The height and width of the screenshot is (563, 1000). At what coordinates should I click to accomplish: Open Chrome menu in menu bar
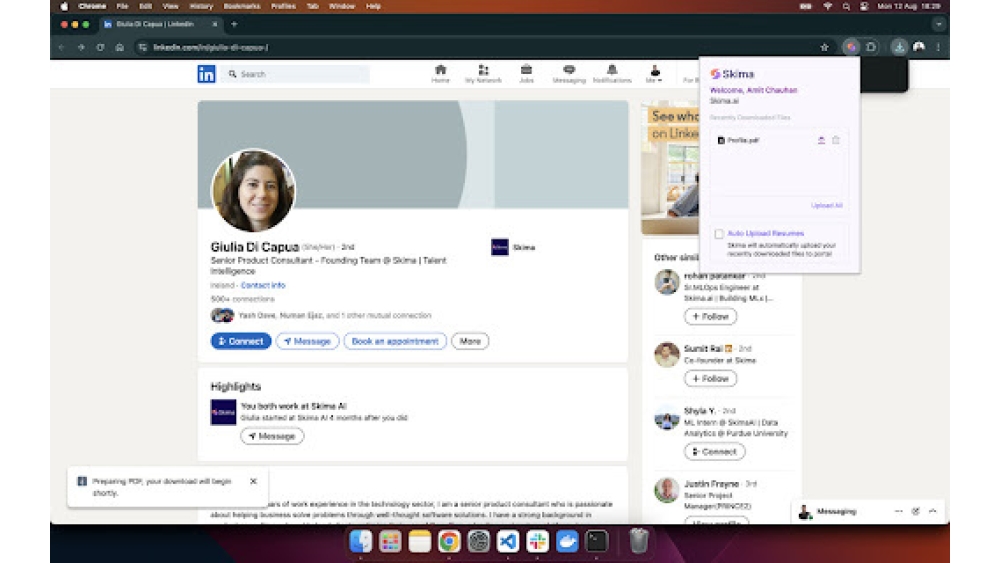(x=92, y=6)
